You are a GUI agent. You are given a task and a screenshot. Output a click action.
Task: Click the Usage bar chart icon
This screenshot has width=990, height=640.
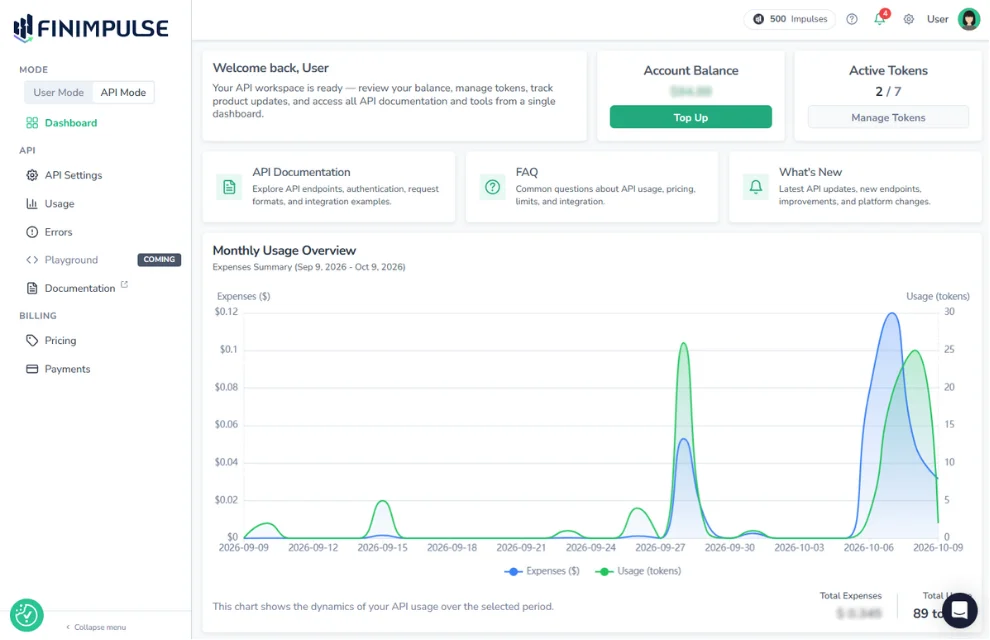coord(32,204)
